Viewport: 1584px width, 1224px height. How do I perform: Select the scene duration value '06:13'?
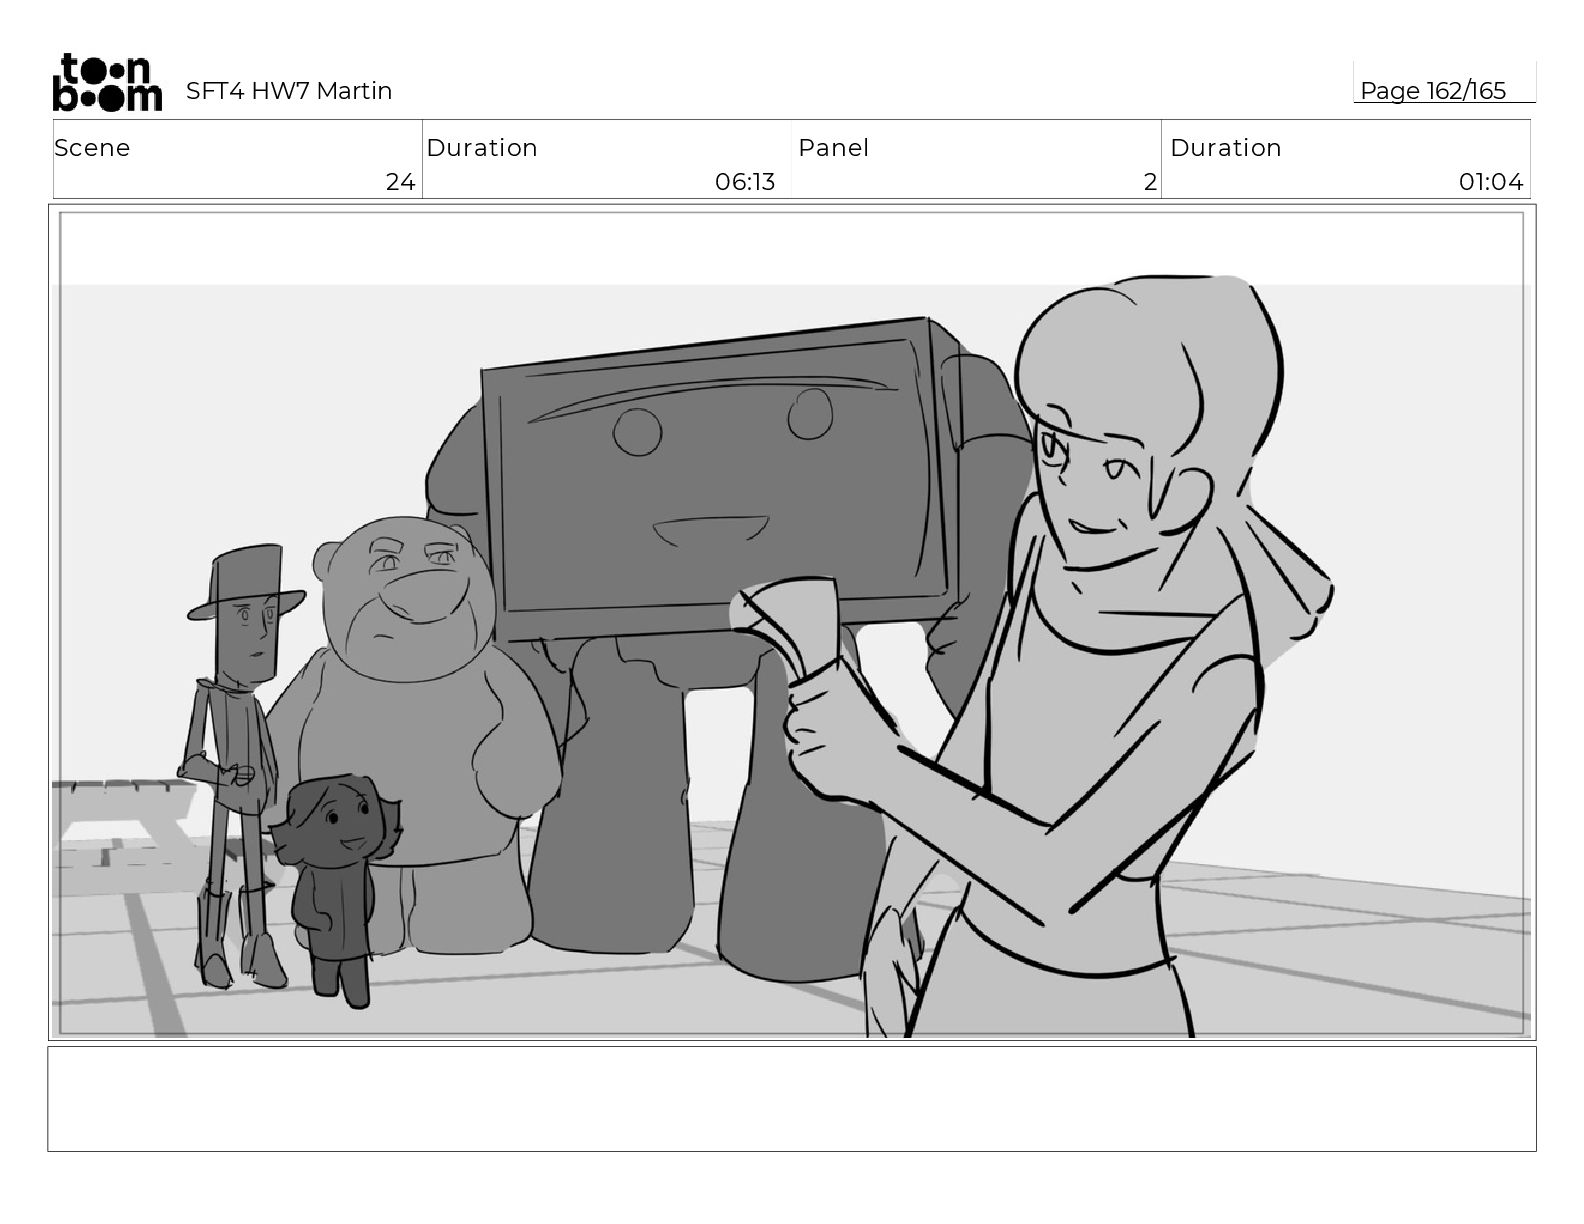pyautogui.click(x=745, y=182)
